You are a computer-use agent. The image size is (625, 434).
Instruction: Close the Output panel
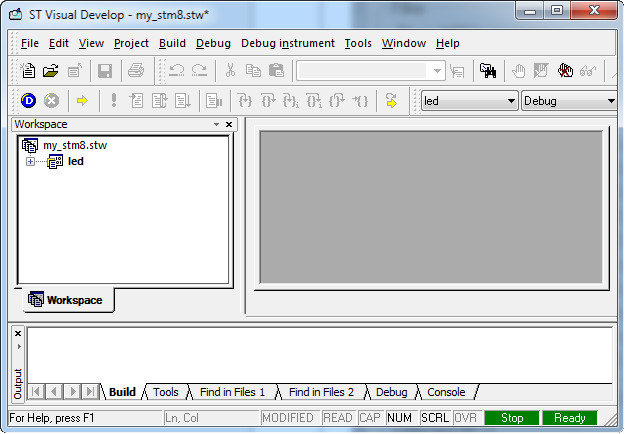(x=18, y=334)
